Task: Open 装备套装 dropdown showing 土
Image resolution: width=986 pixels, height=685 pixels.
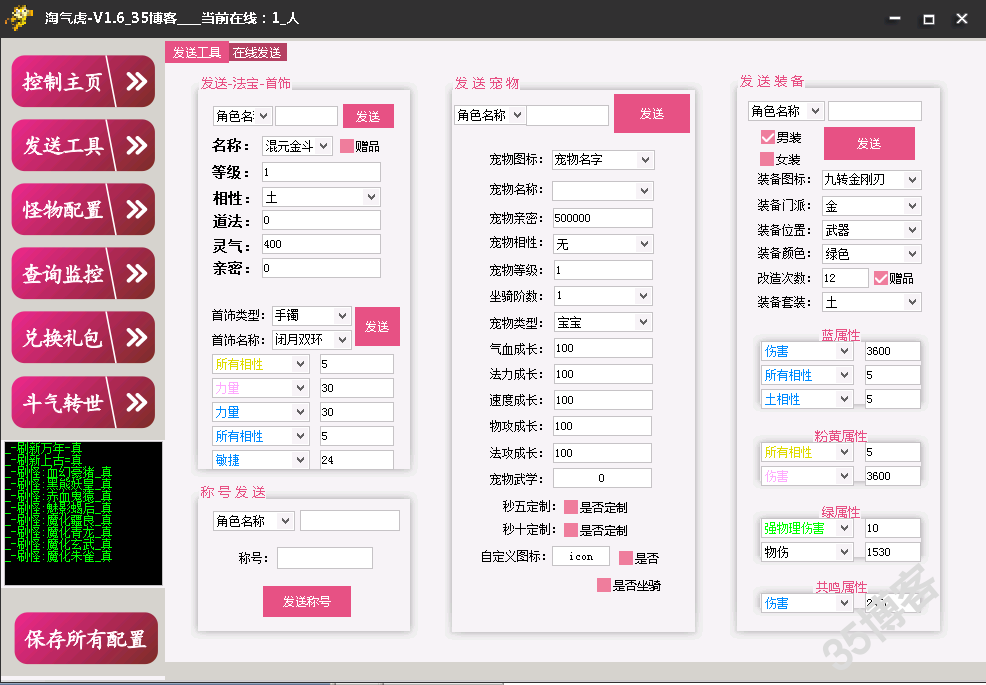Action: (872, 303)
